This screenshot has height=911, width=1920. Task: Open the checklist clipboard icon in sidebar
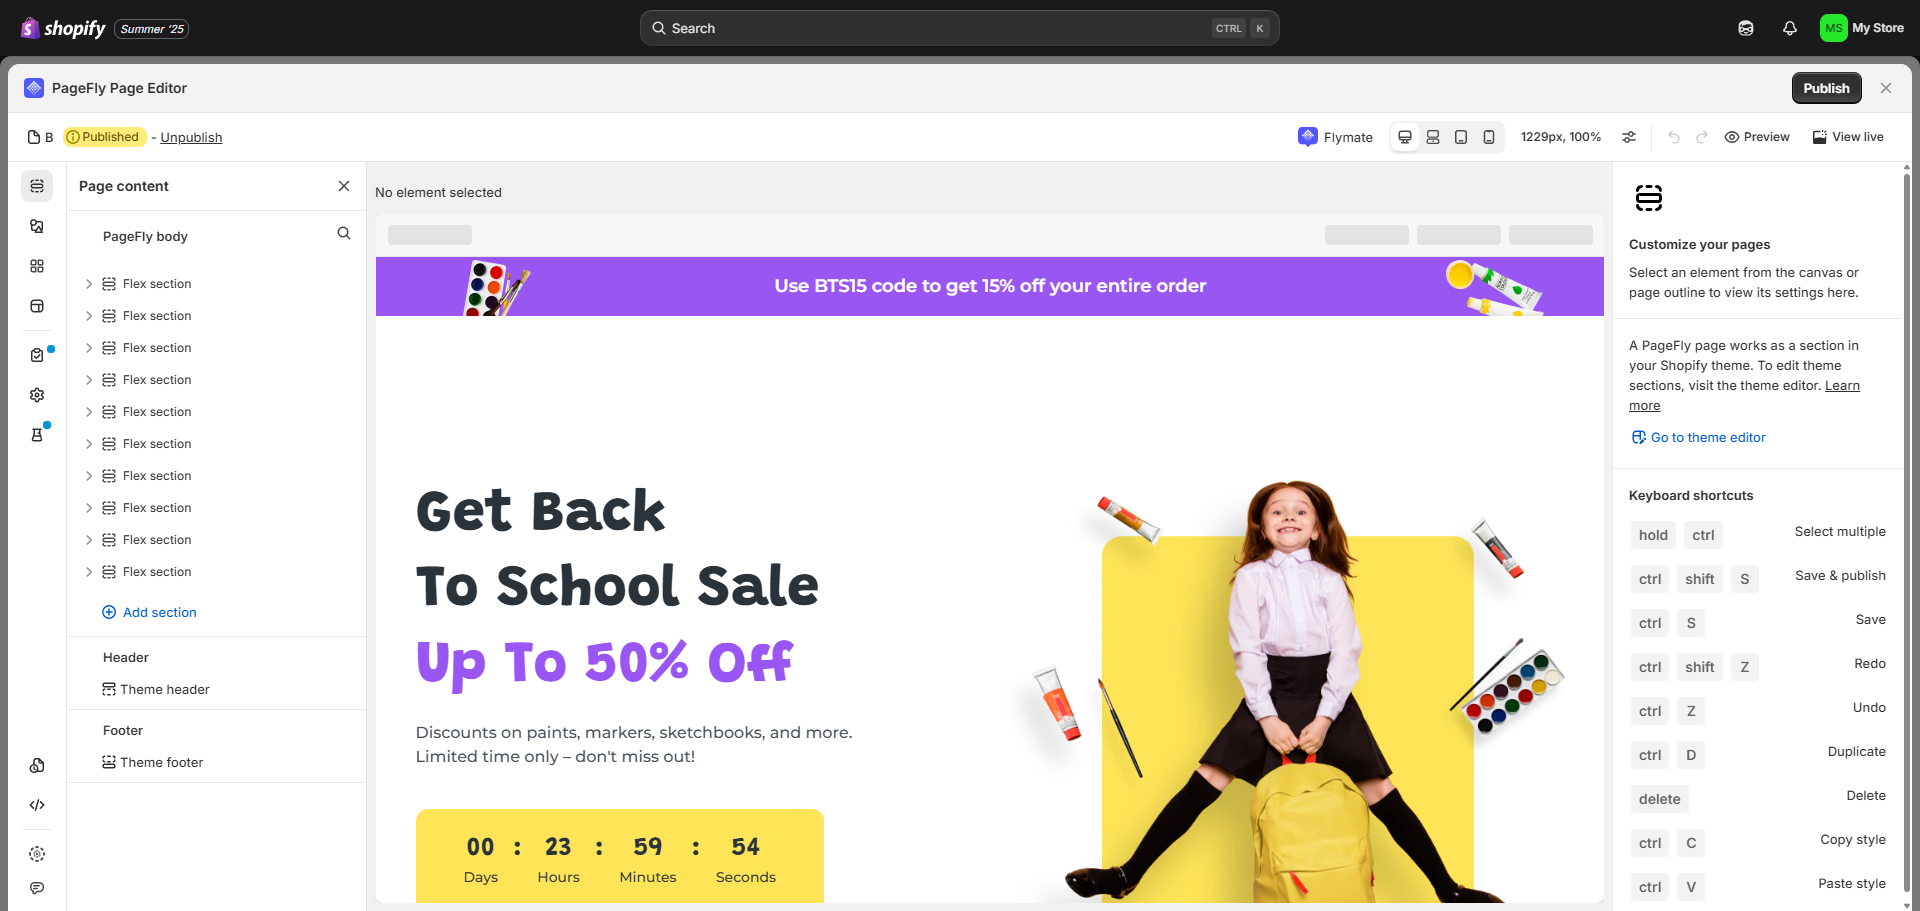point(37,355)
